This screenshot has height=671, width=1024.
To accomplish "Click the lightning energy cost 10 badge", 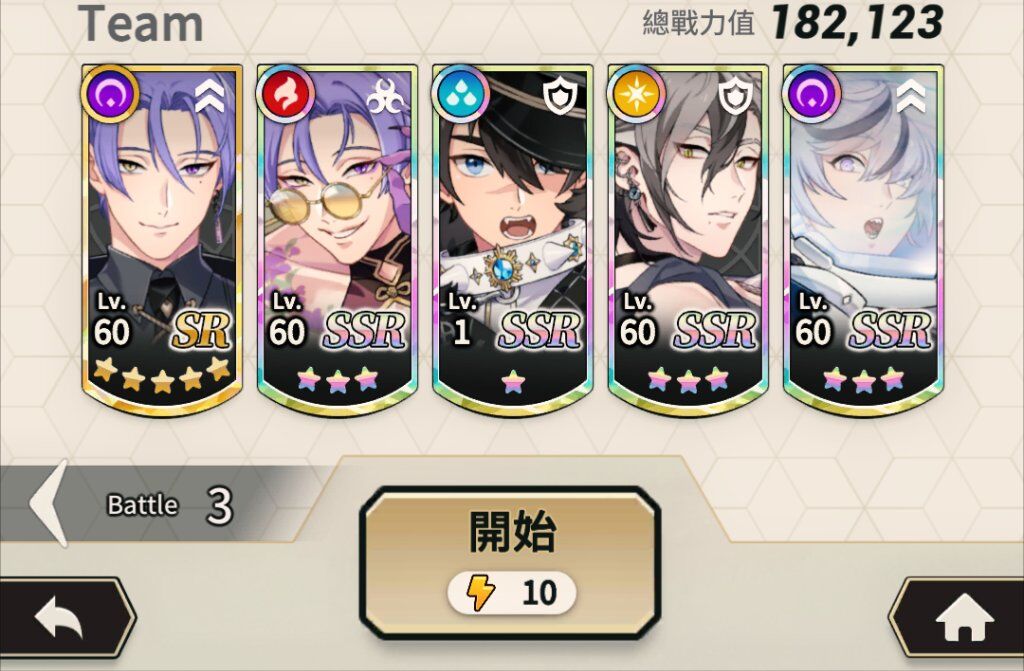I will (x=511, y=593).
